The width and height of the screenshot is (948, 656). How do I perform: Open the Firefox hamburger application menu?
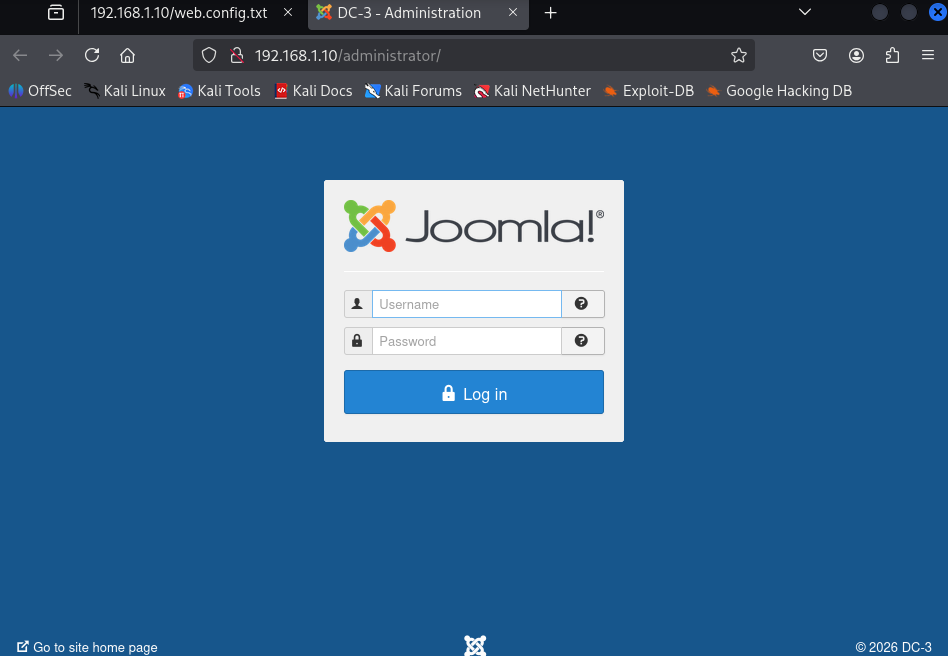pos(928,56)
